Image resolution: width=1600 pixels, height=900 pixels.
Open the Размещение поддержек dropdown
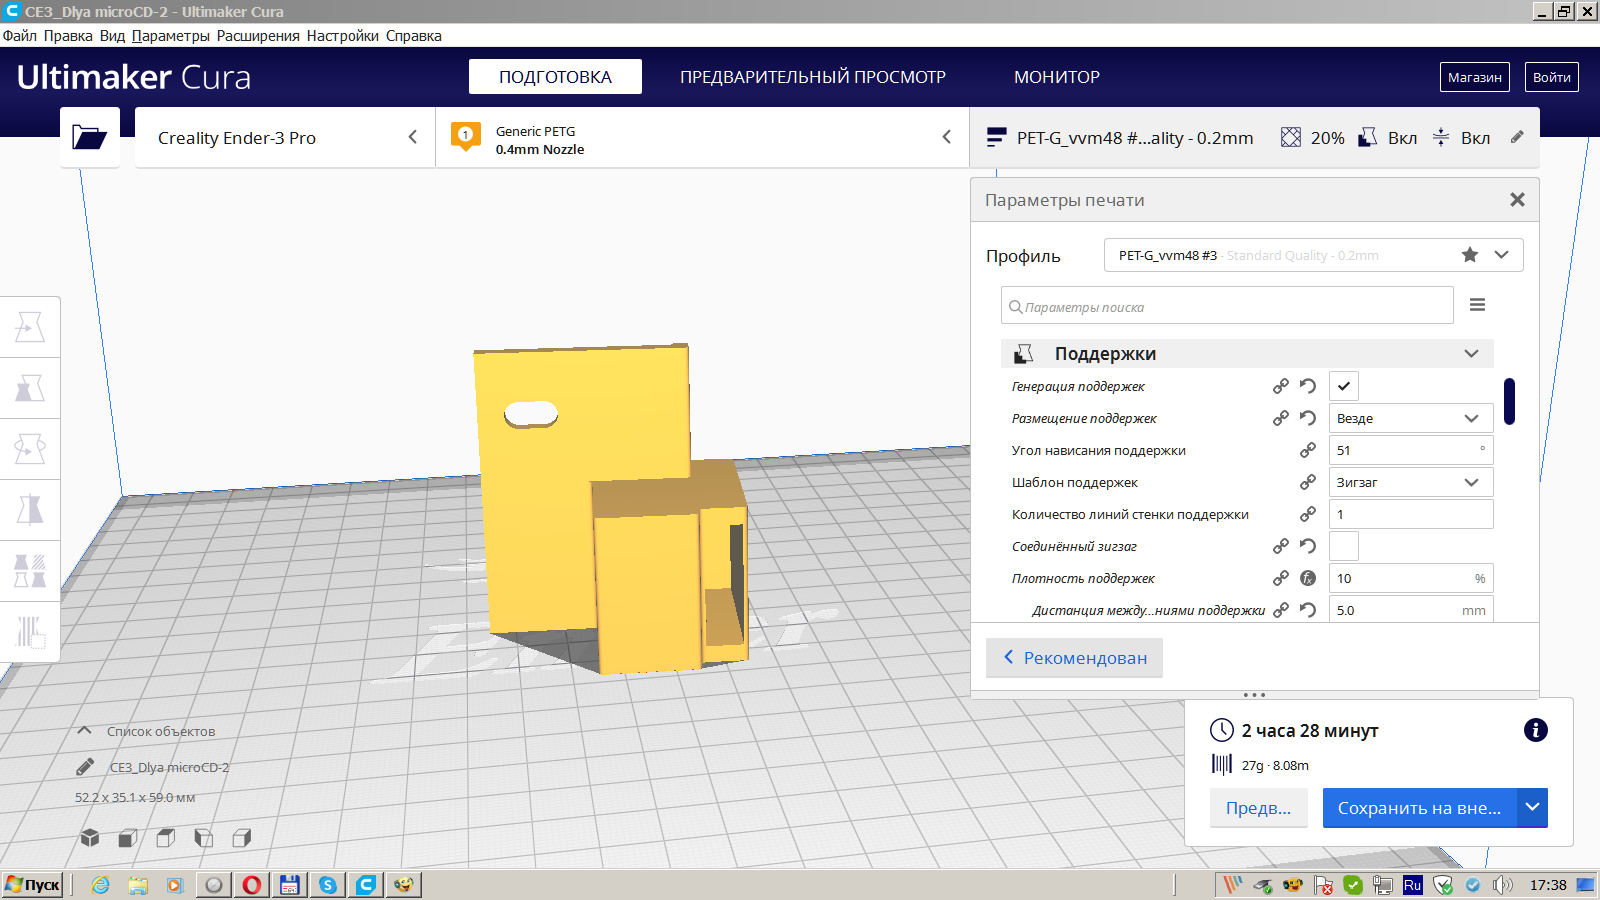(x=1410, y=418)
